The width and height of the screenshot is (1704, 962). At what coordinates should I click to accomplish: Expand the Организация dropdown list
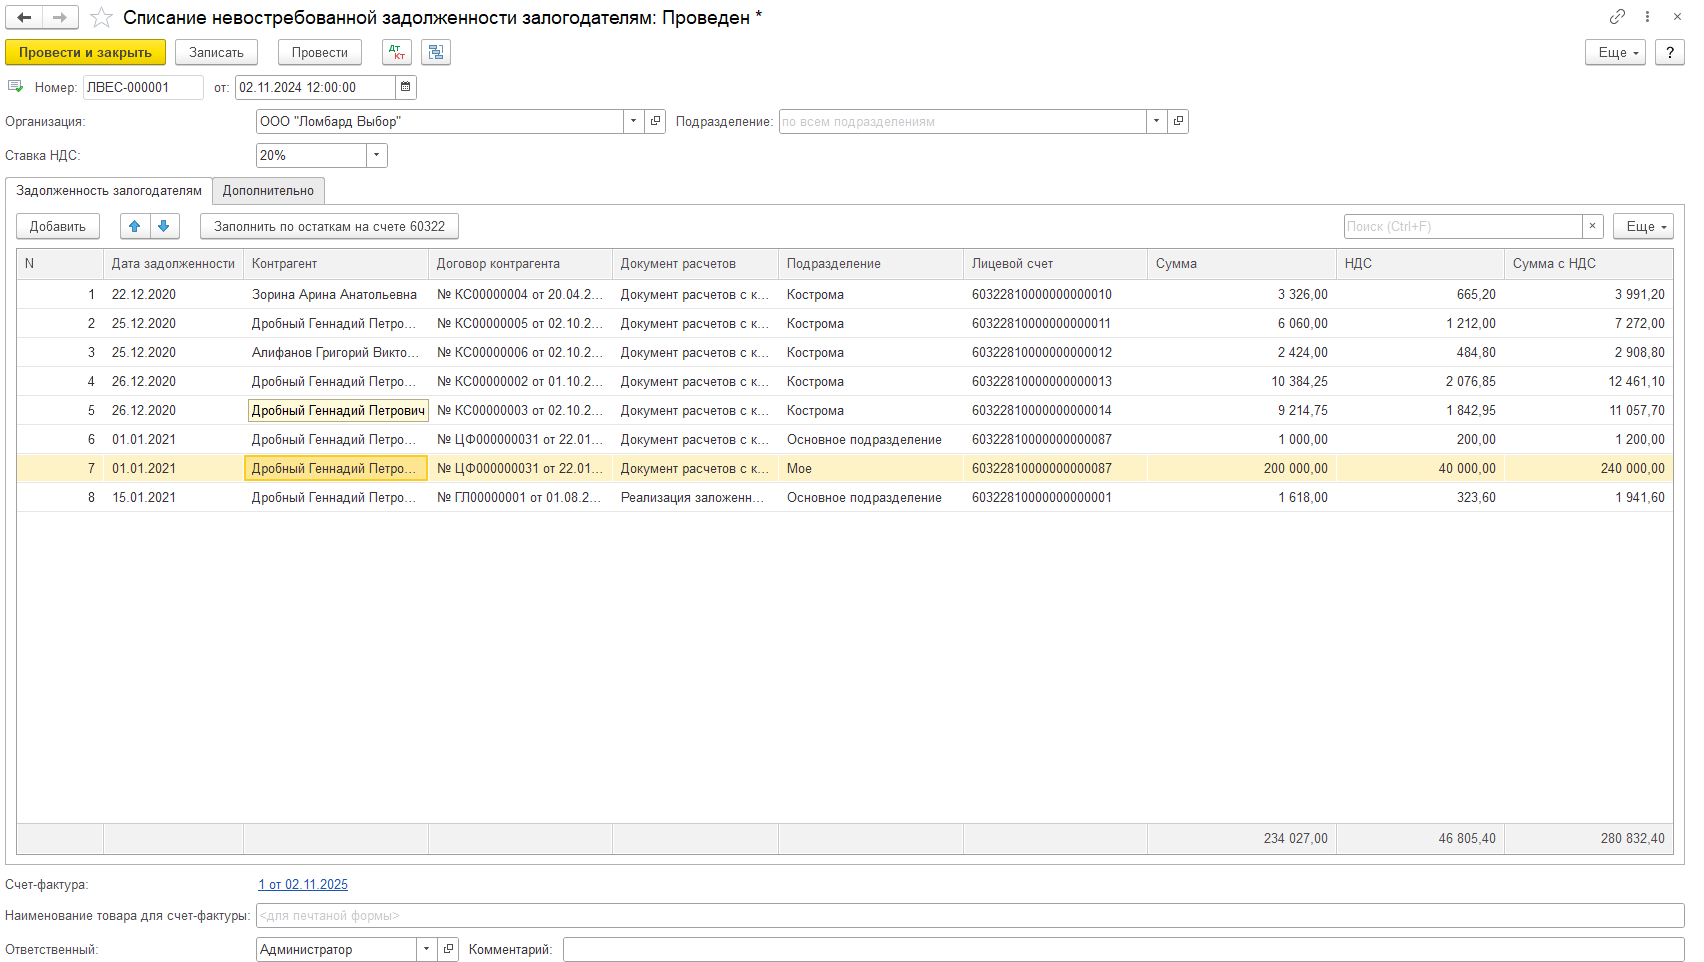click(x=634, y=121)
